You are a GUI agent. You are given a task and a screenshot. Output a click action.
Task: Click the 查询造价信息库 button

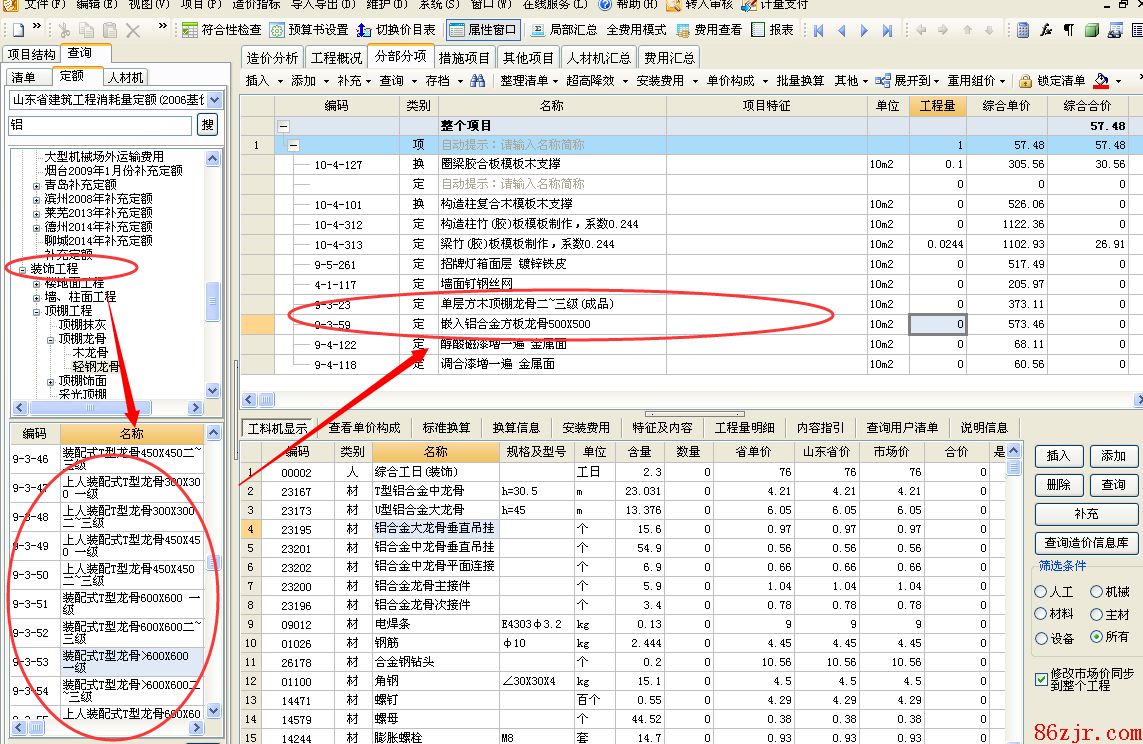[1086, 543]
